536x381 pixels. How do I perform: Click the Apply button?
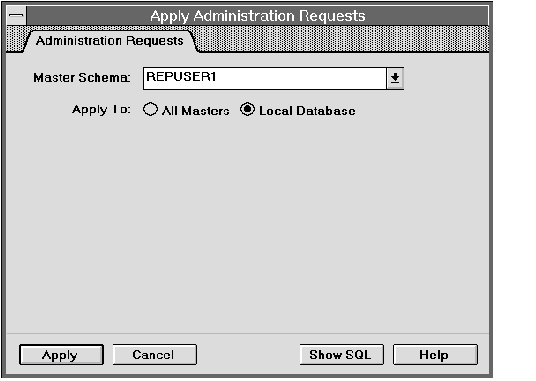[x=61, y=355]
